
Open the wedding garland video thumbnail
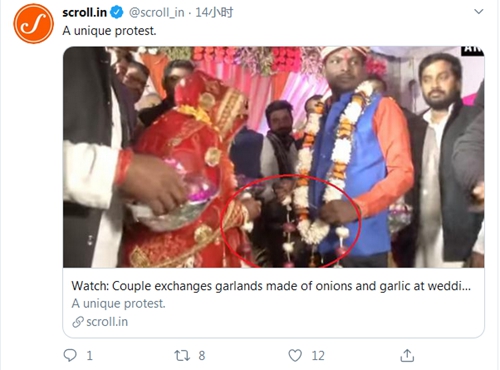(274, 157)
